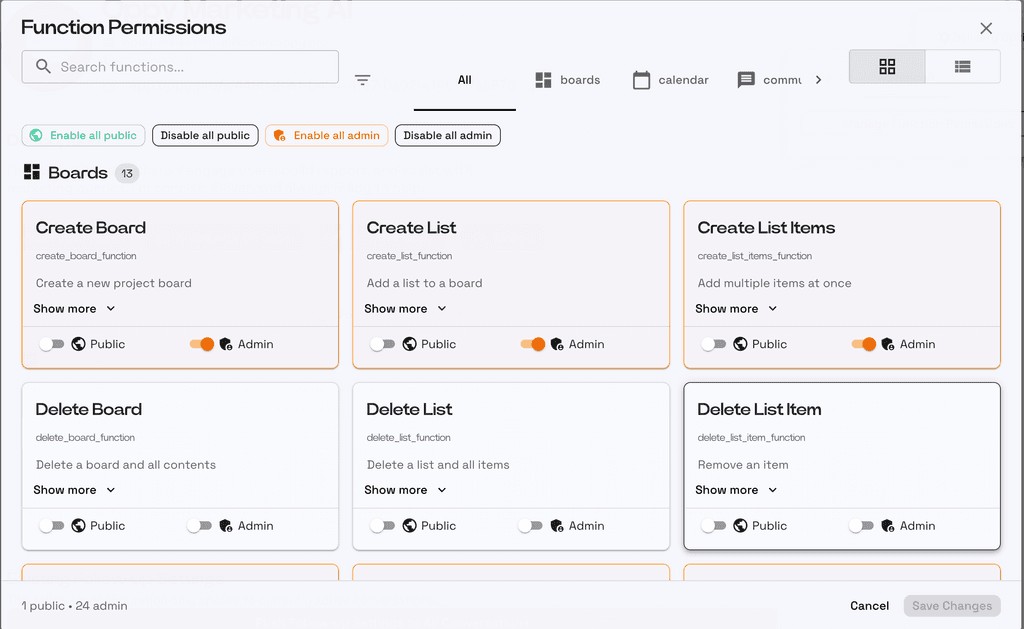
Task: Enable Admin access for Delete List Item
Action: coord(861,525)
